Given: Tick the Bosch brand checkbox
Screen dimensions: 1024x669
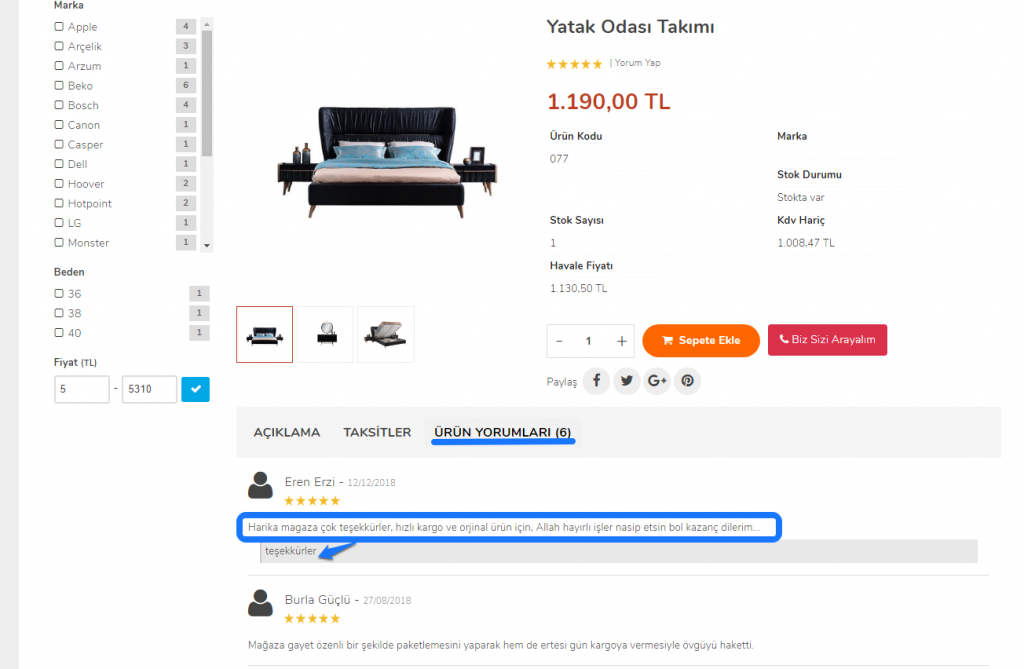Looking at the screenshot, I should tap(59, 105).
